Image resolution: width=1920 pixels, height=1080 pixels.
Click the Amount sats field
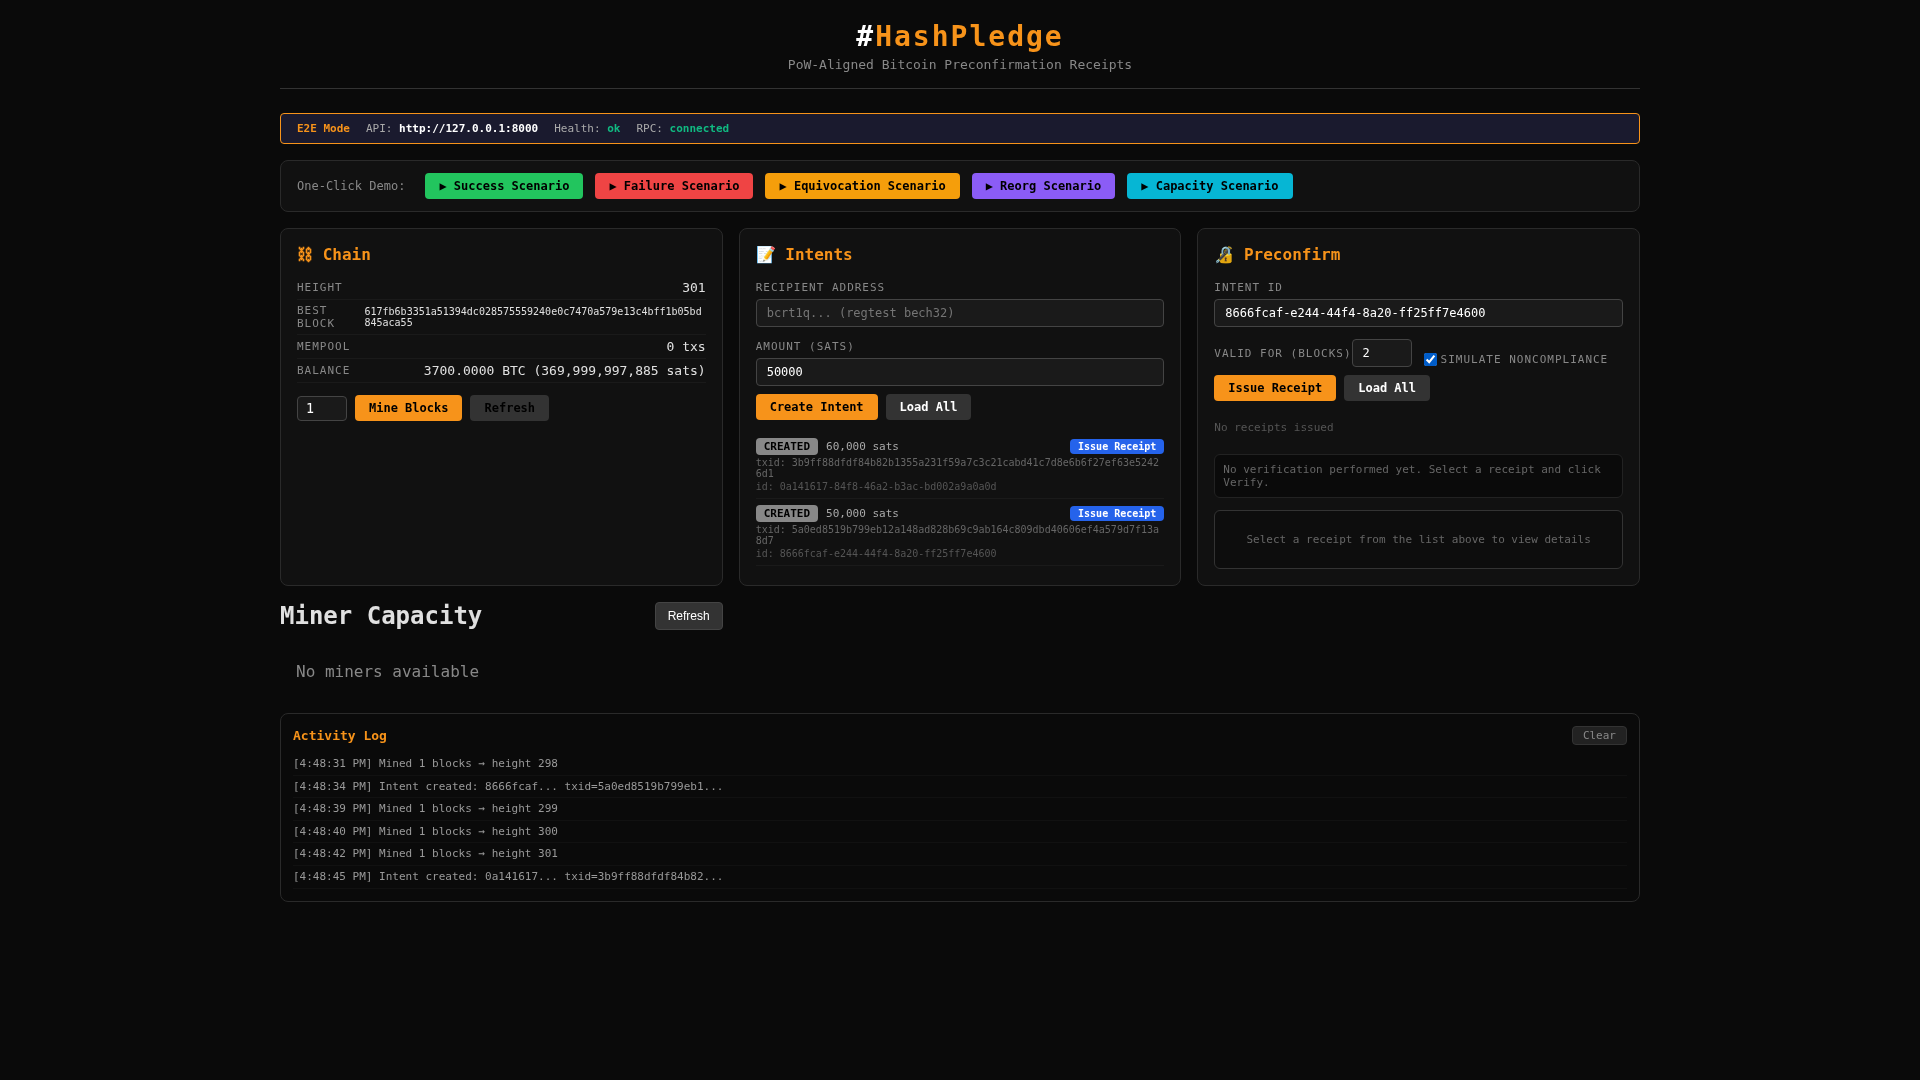[x=959, y=372]
